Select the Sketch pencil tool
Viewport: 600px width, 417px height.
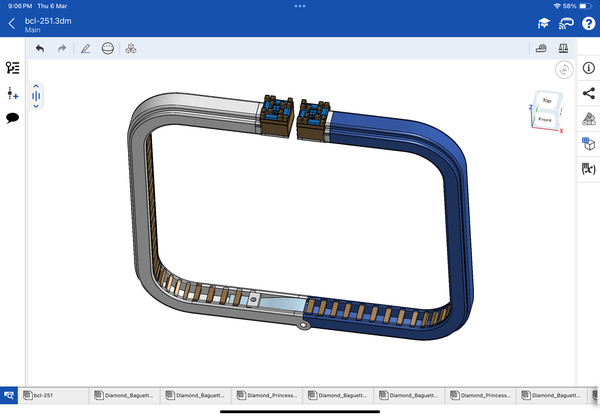[85, 48]
